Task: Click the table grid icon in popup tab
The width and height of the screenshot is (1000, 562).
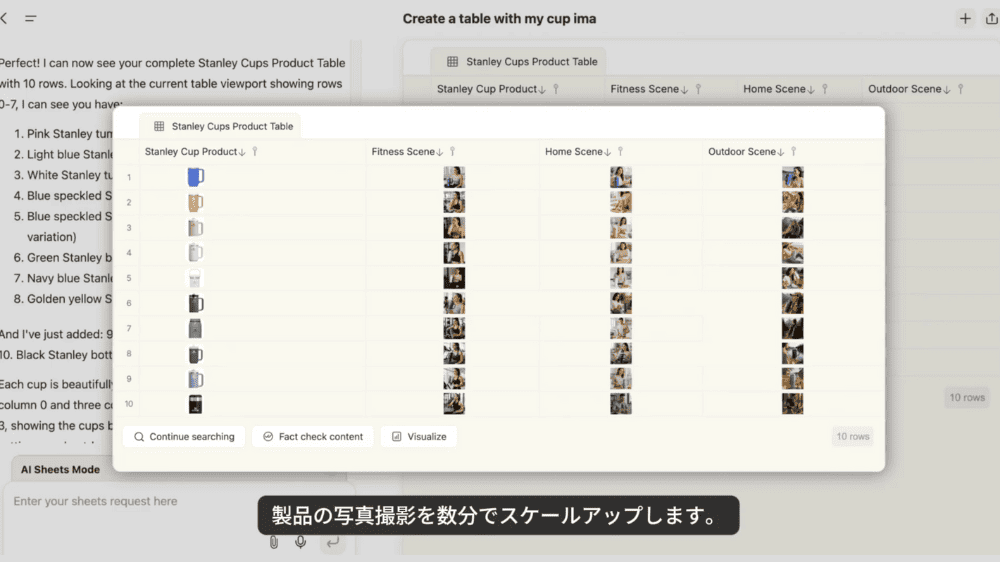Action: click(159, 126)
